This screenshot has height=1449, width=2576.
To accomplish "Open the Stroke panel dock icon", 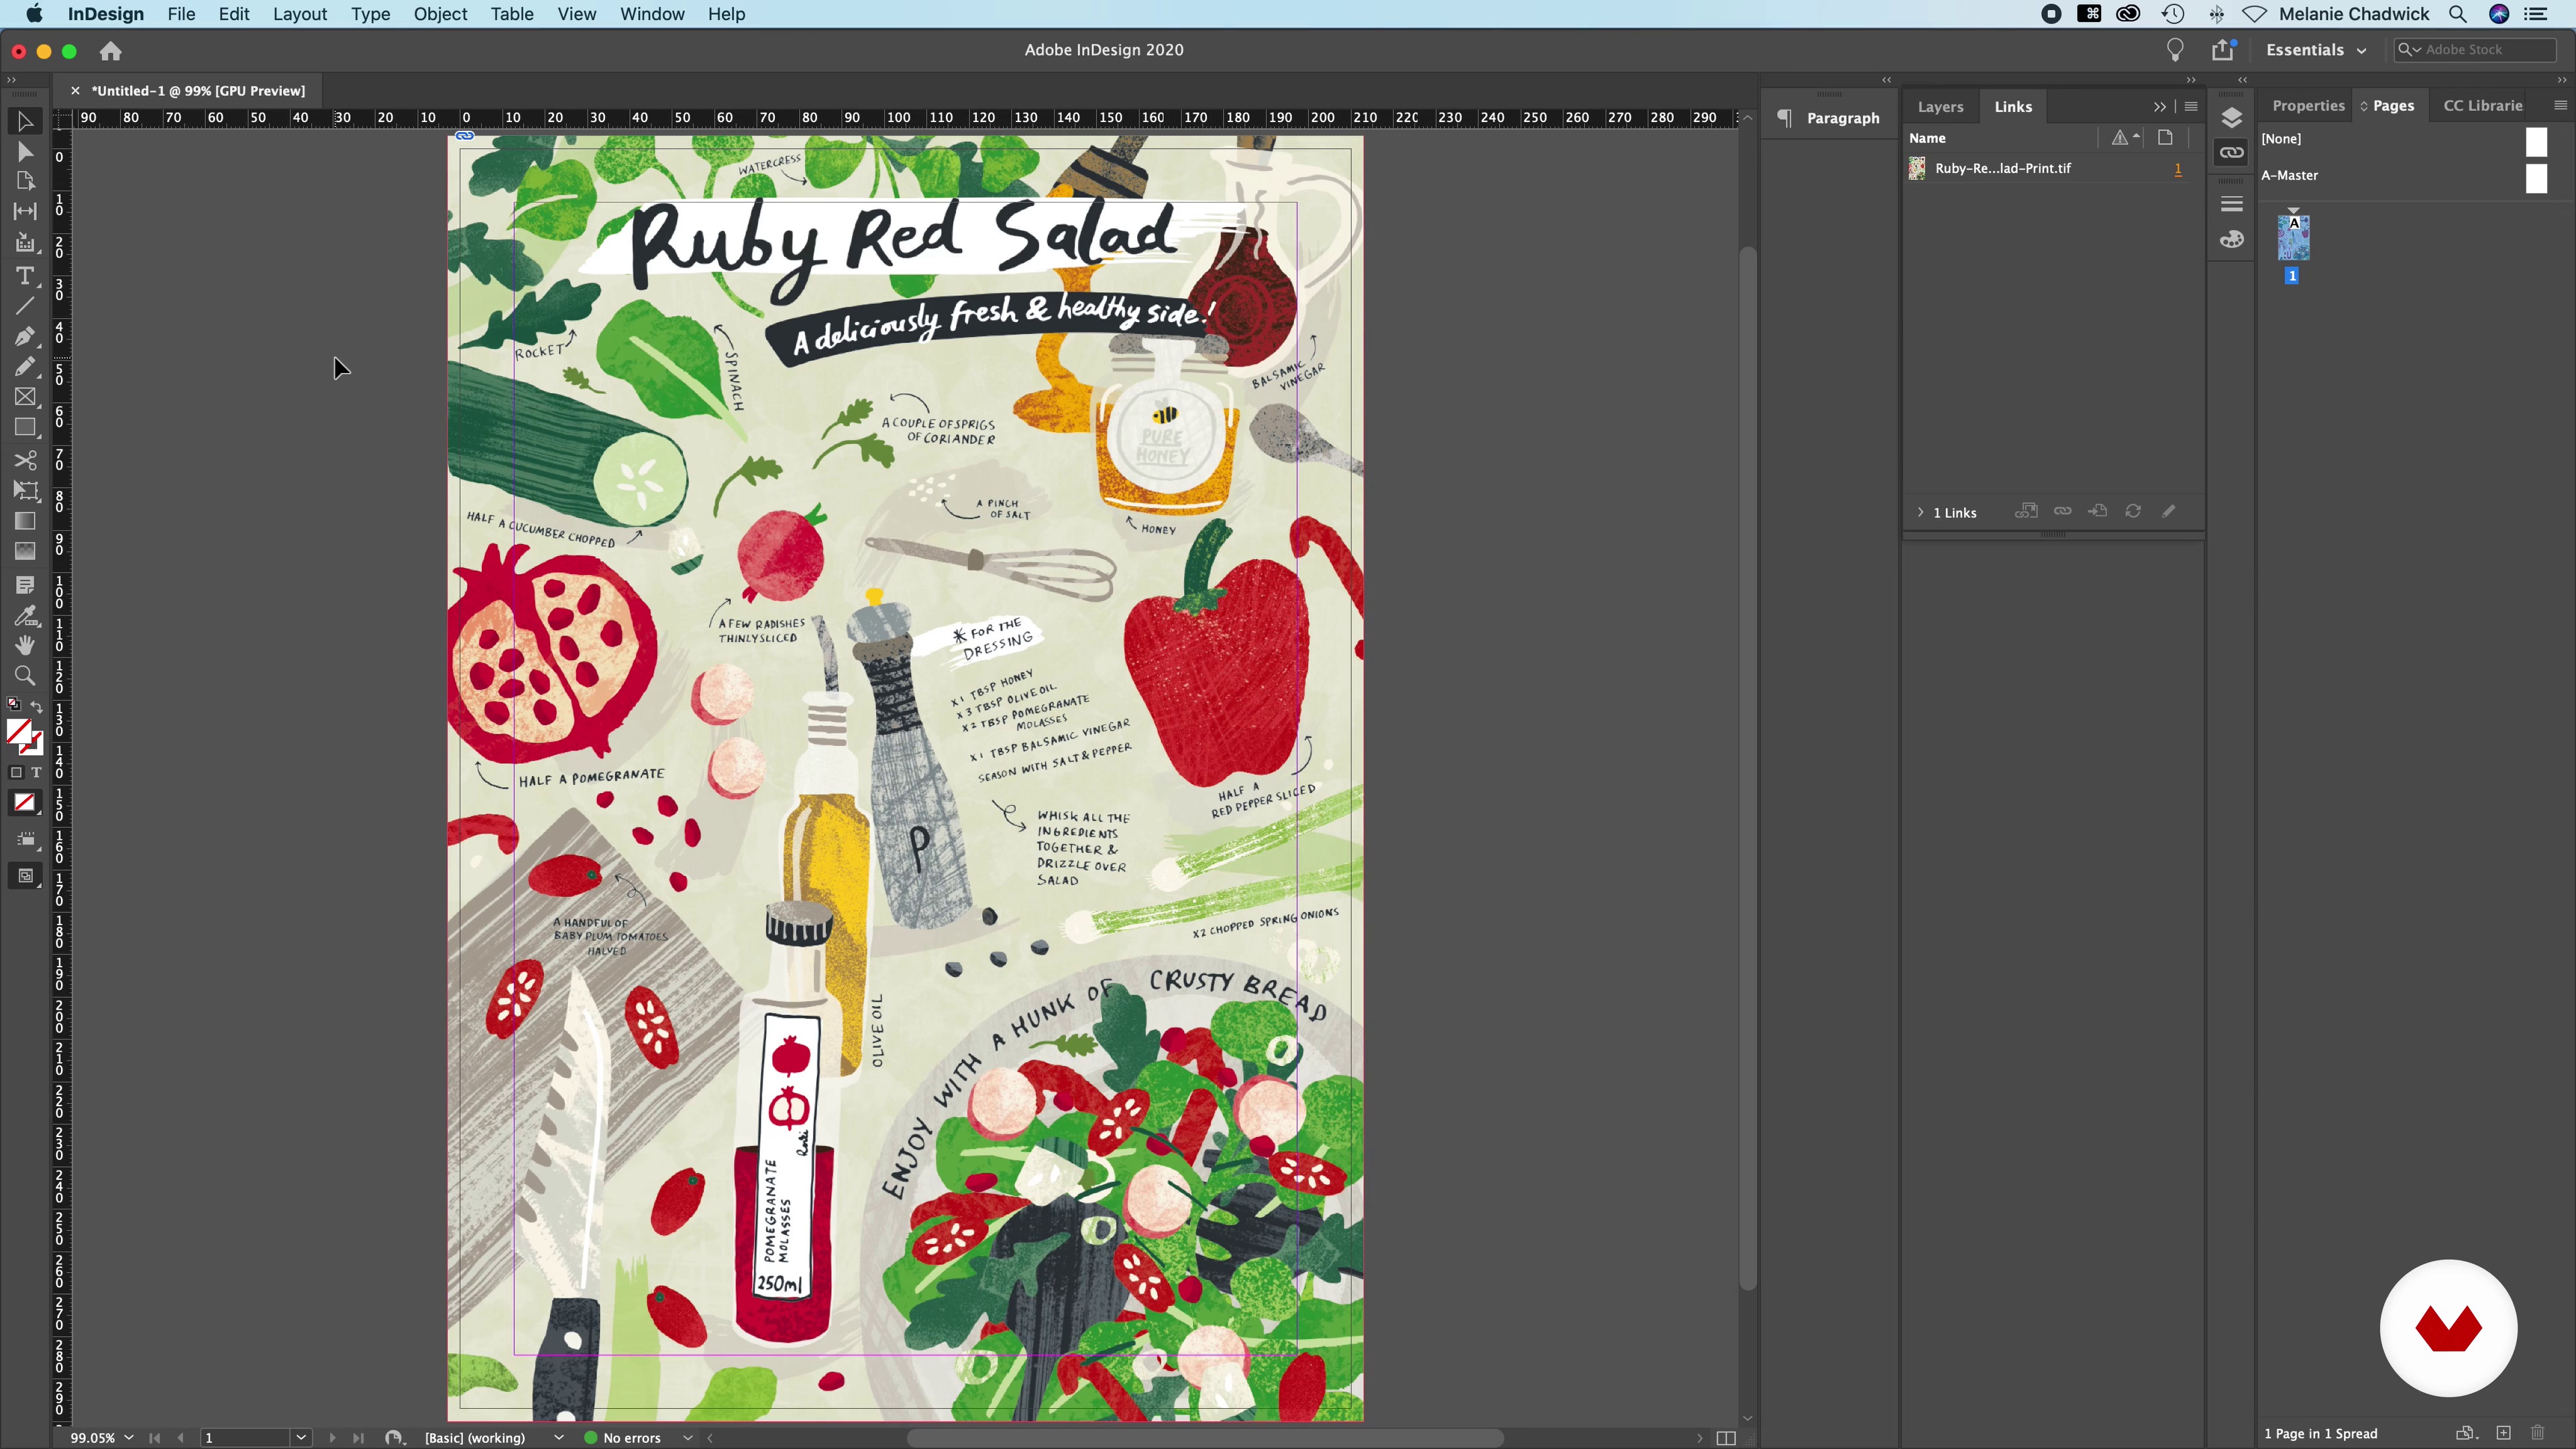I will click(x=2232, y=204).
